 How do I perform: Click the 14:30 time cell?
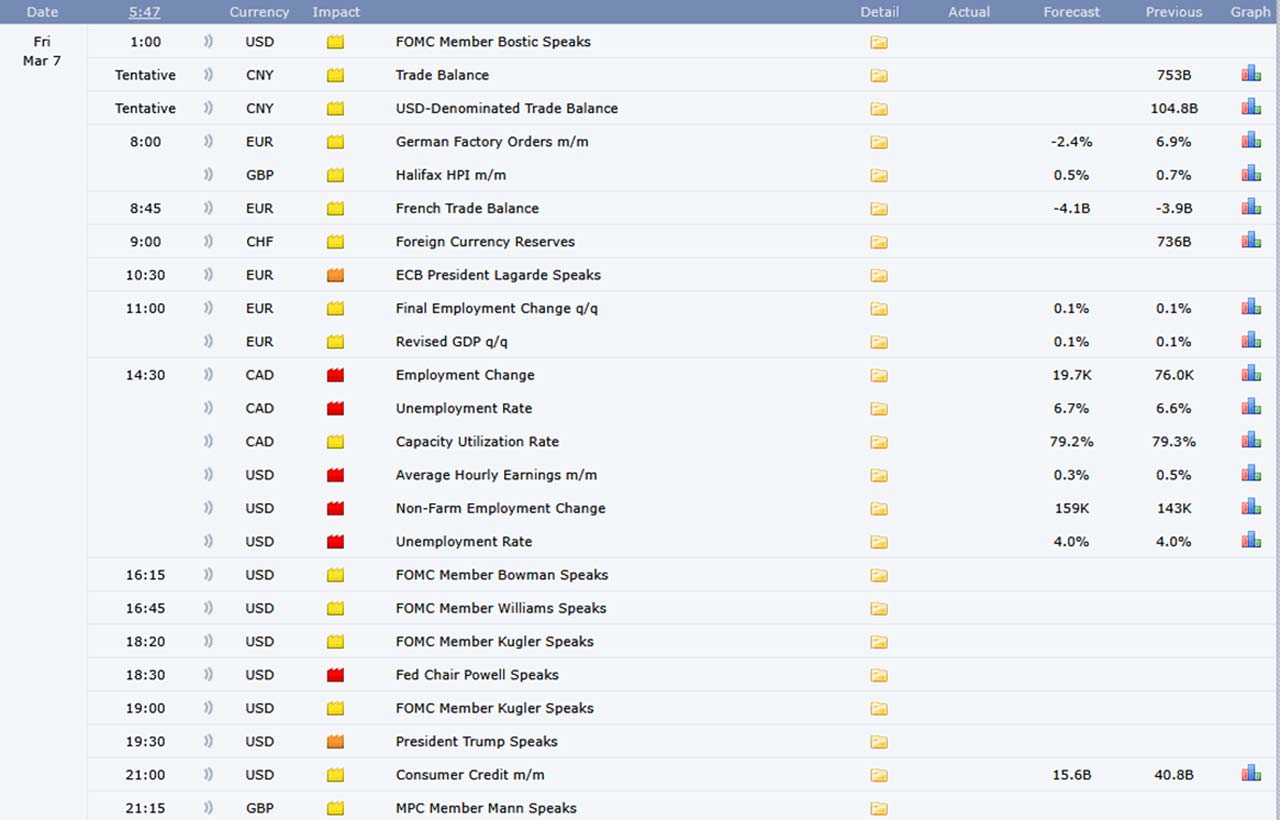pyautogui.click(x=145, y=375)
